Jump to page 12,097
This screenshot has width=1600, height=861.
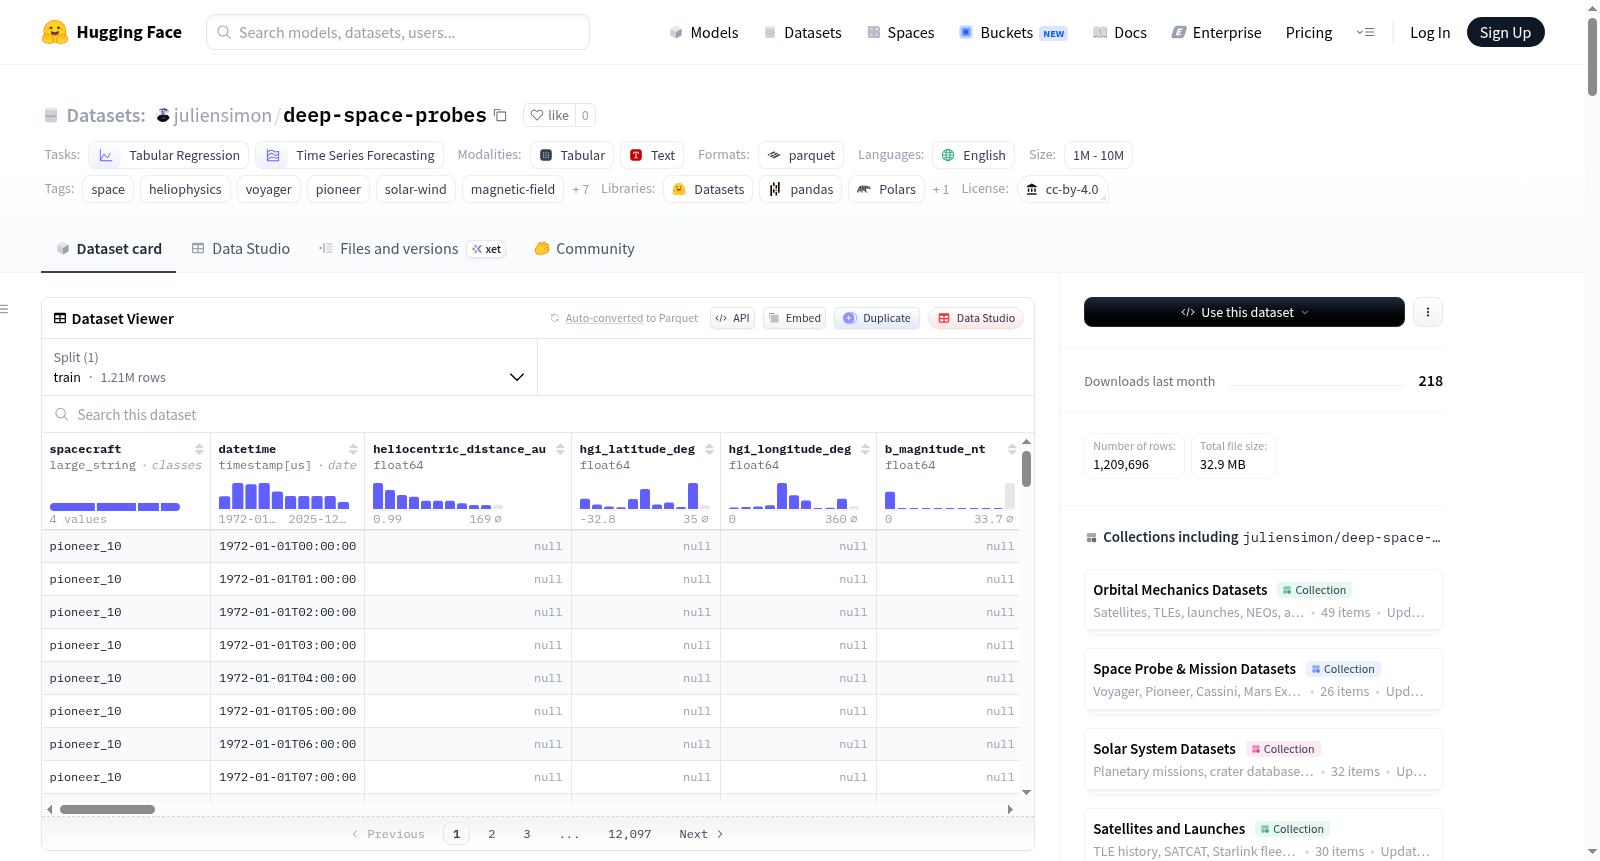coord(630,834)
